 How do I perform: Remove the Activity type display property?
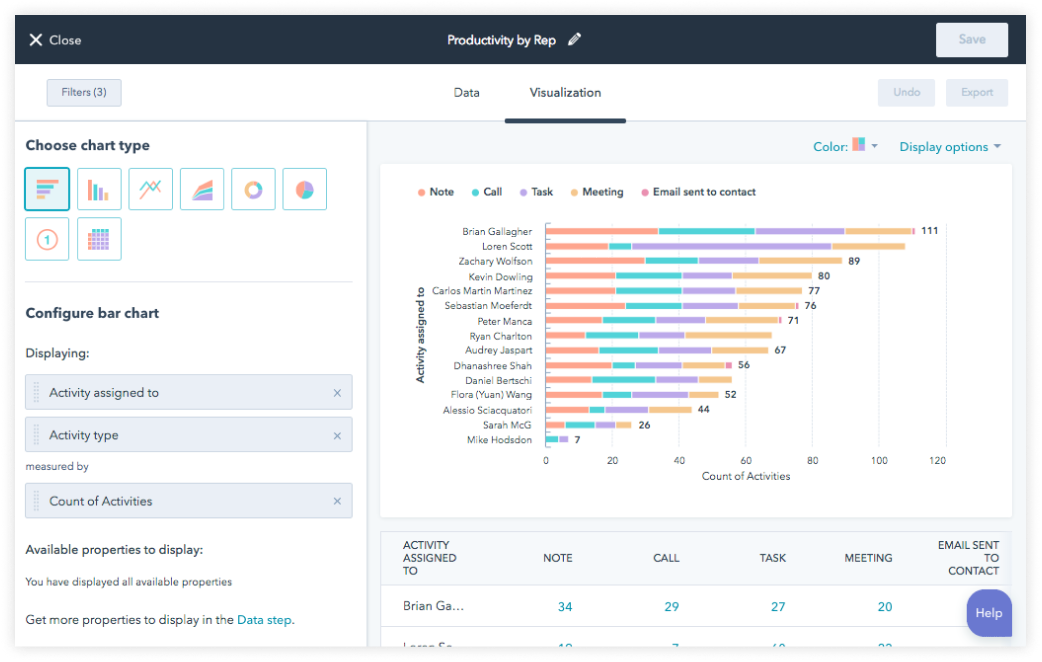point(338,435)
